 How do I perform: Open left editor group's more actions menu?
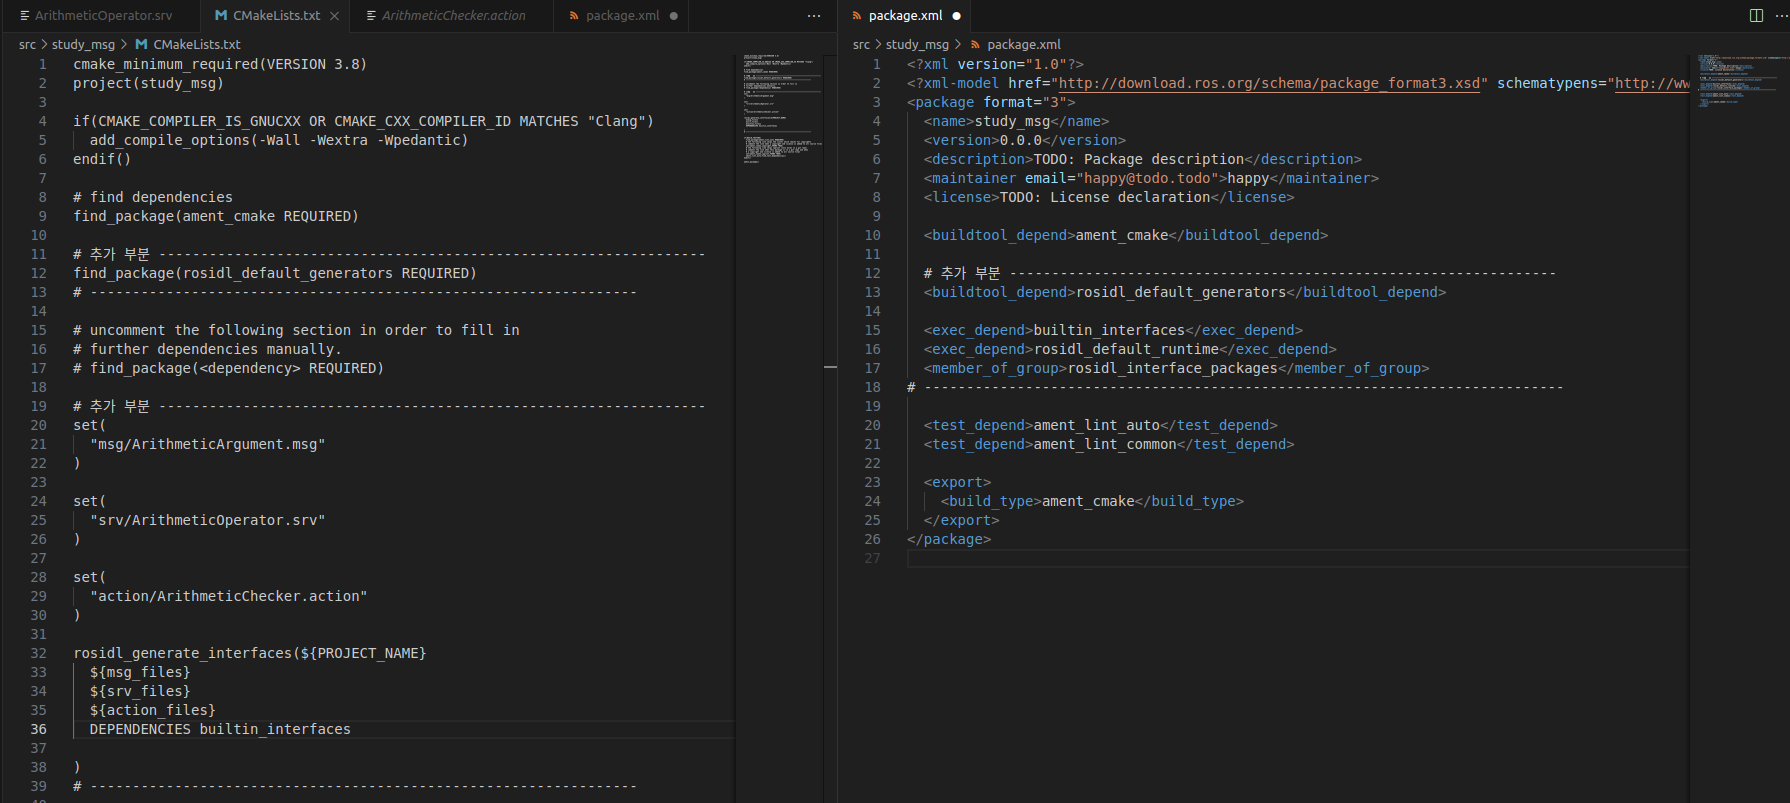(x=814, y=16)
